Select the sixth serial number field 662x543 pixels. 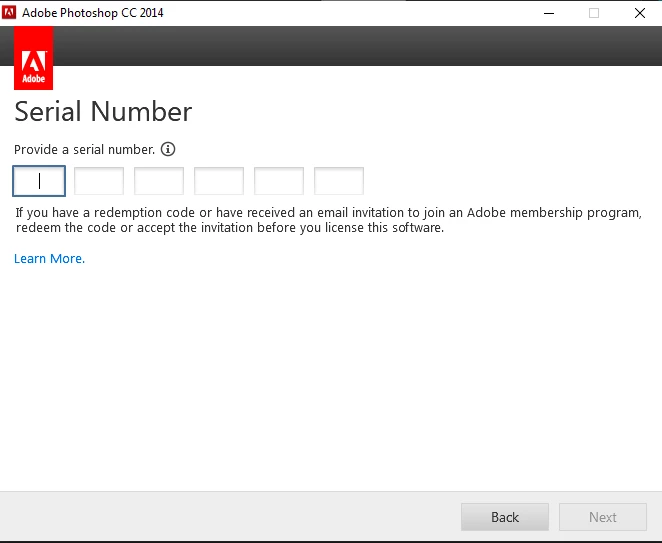pos(339,181)
